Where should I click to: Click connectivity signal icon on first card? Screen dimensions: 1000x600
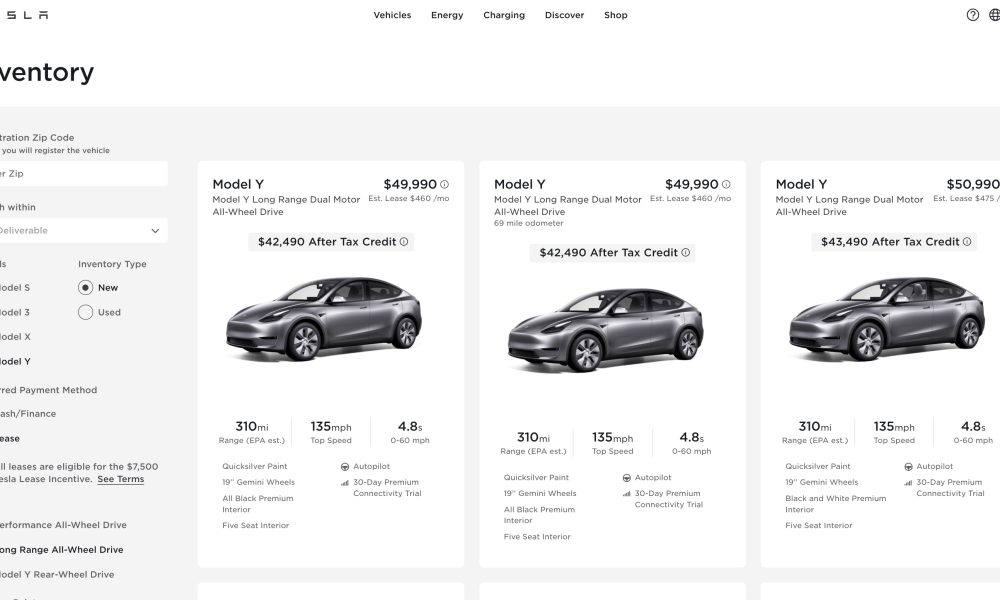pos(345,483)
